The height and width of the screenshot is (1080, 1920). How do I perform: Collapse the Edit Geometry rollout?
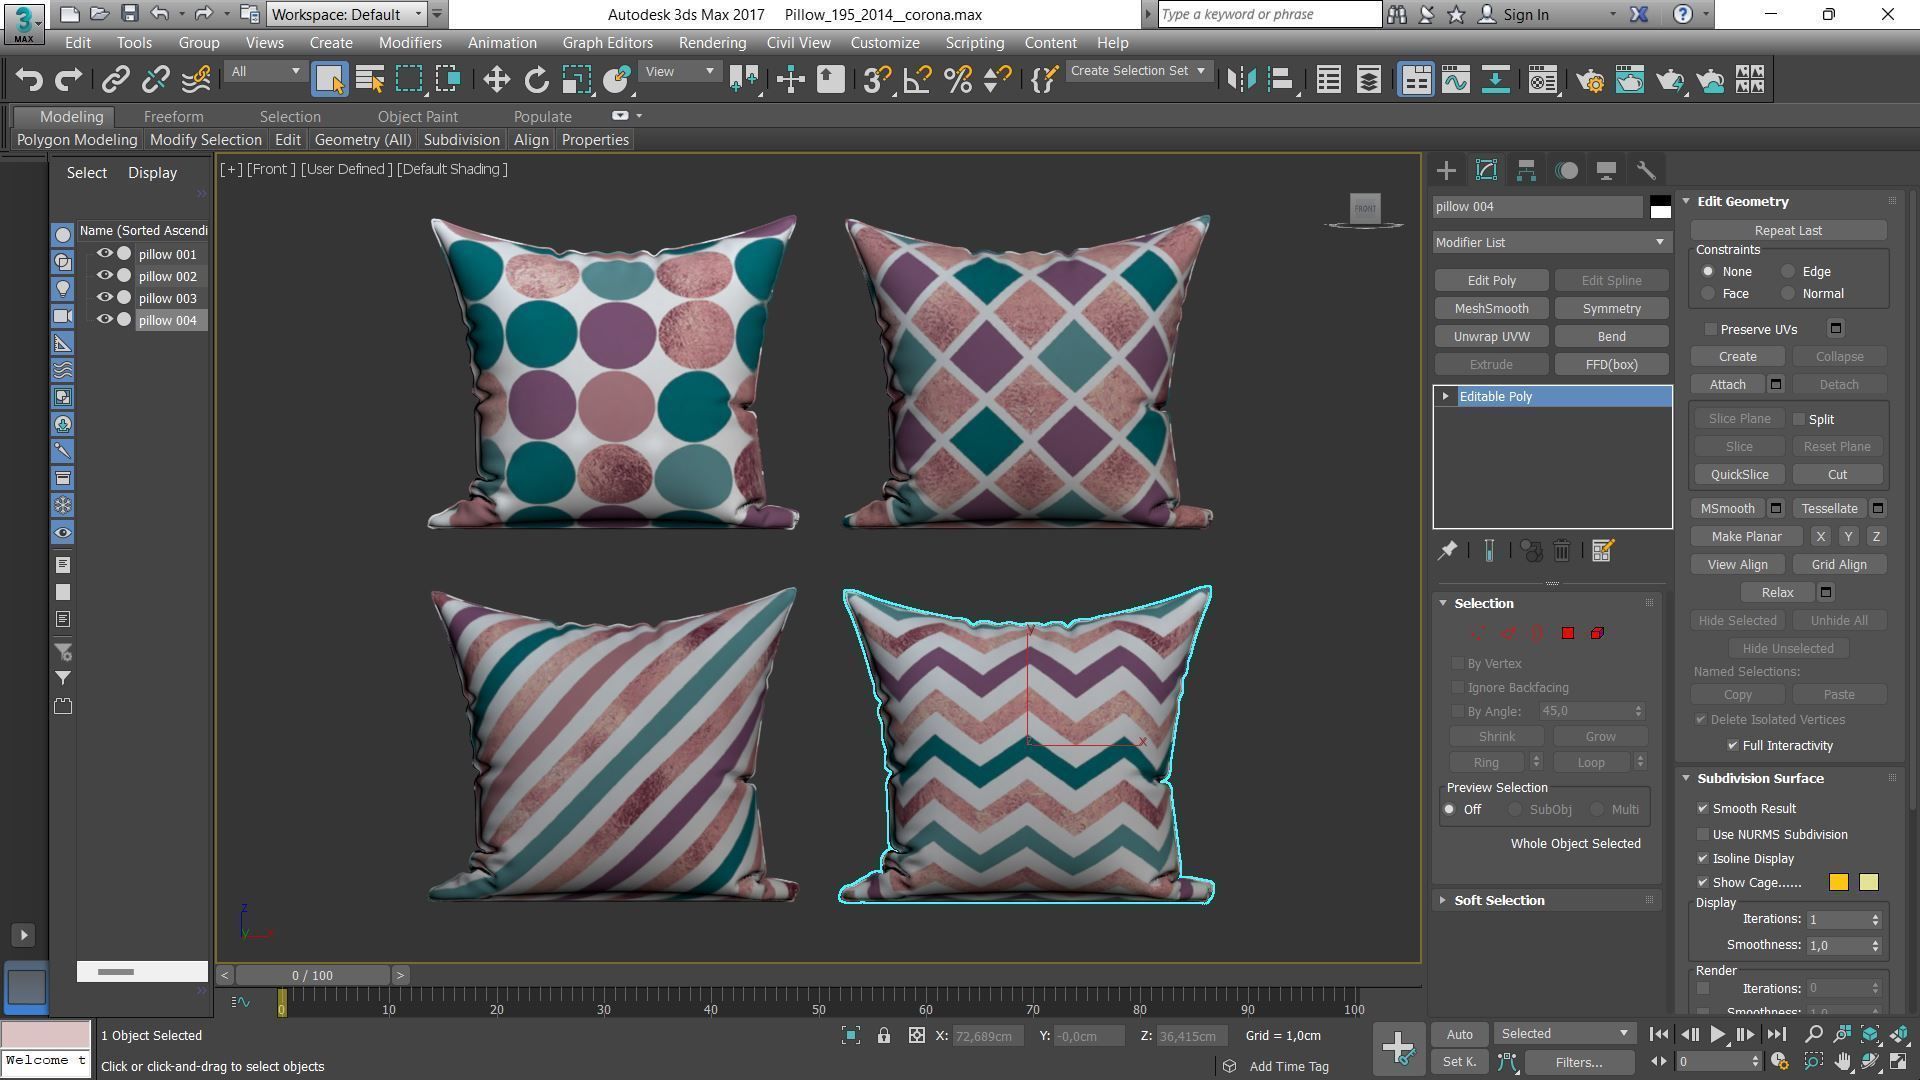[x=1742, y=202]
